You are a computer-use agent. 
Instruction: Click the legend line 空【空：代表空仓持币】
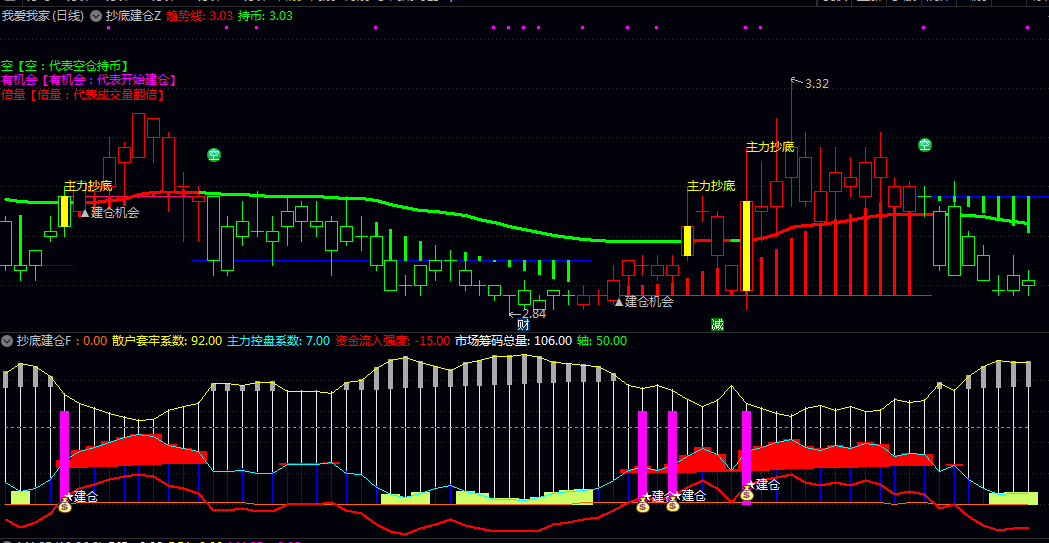(64, 66)
